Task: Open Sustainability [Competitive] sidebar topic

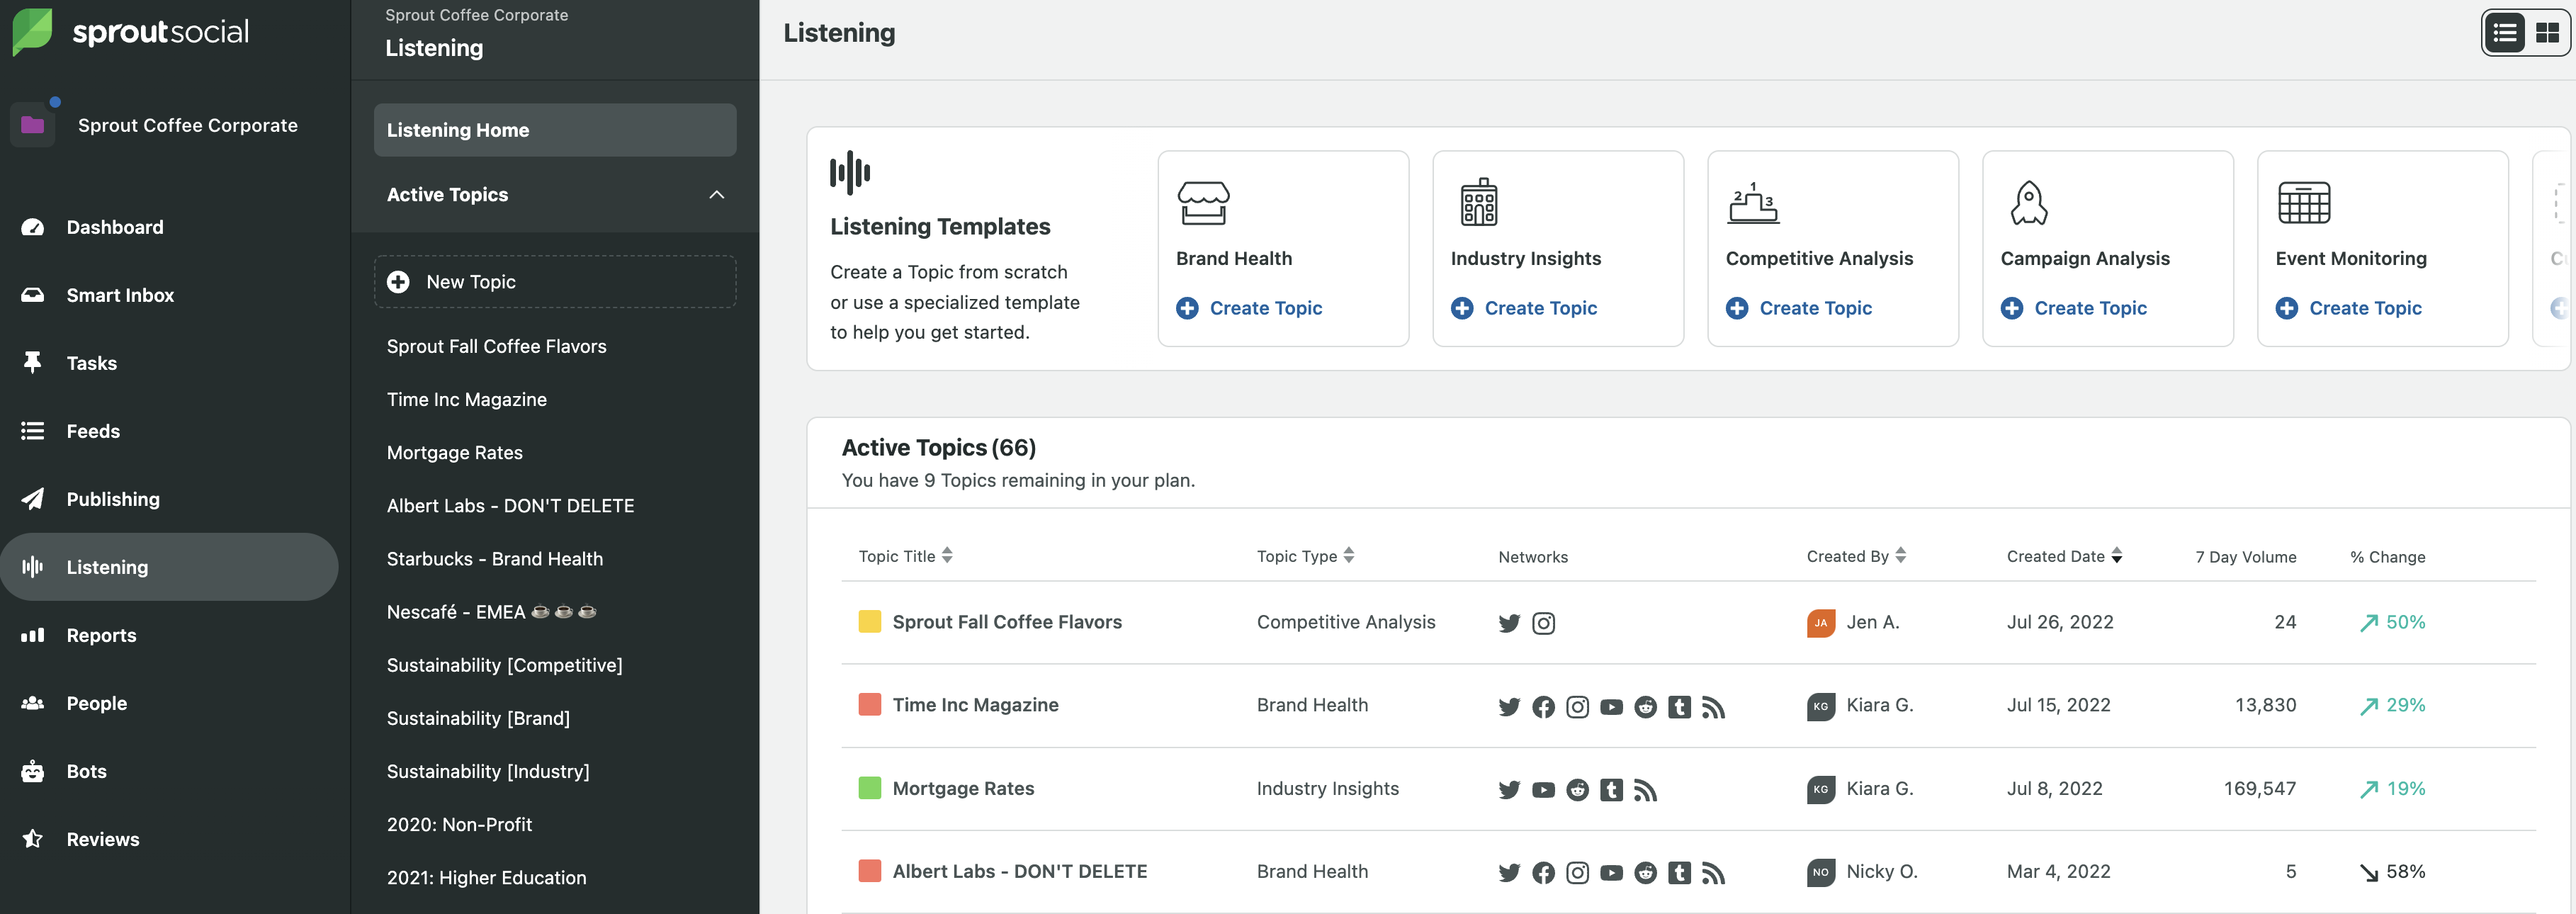Action: (505, 665)
